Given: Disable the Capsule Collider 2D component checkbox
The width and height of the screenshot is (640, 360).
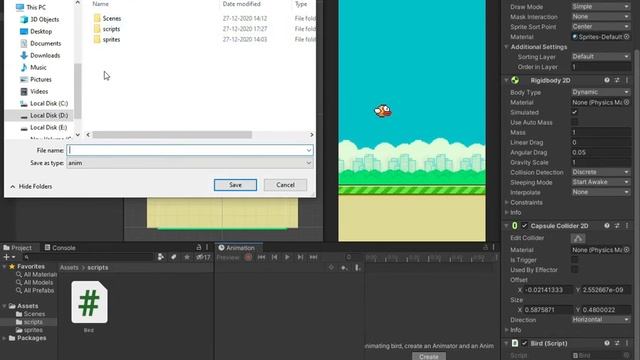Looking at the screenshot, I should click(524, 226).
